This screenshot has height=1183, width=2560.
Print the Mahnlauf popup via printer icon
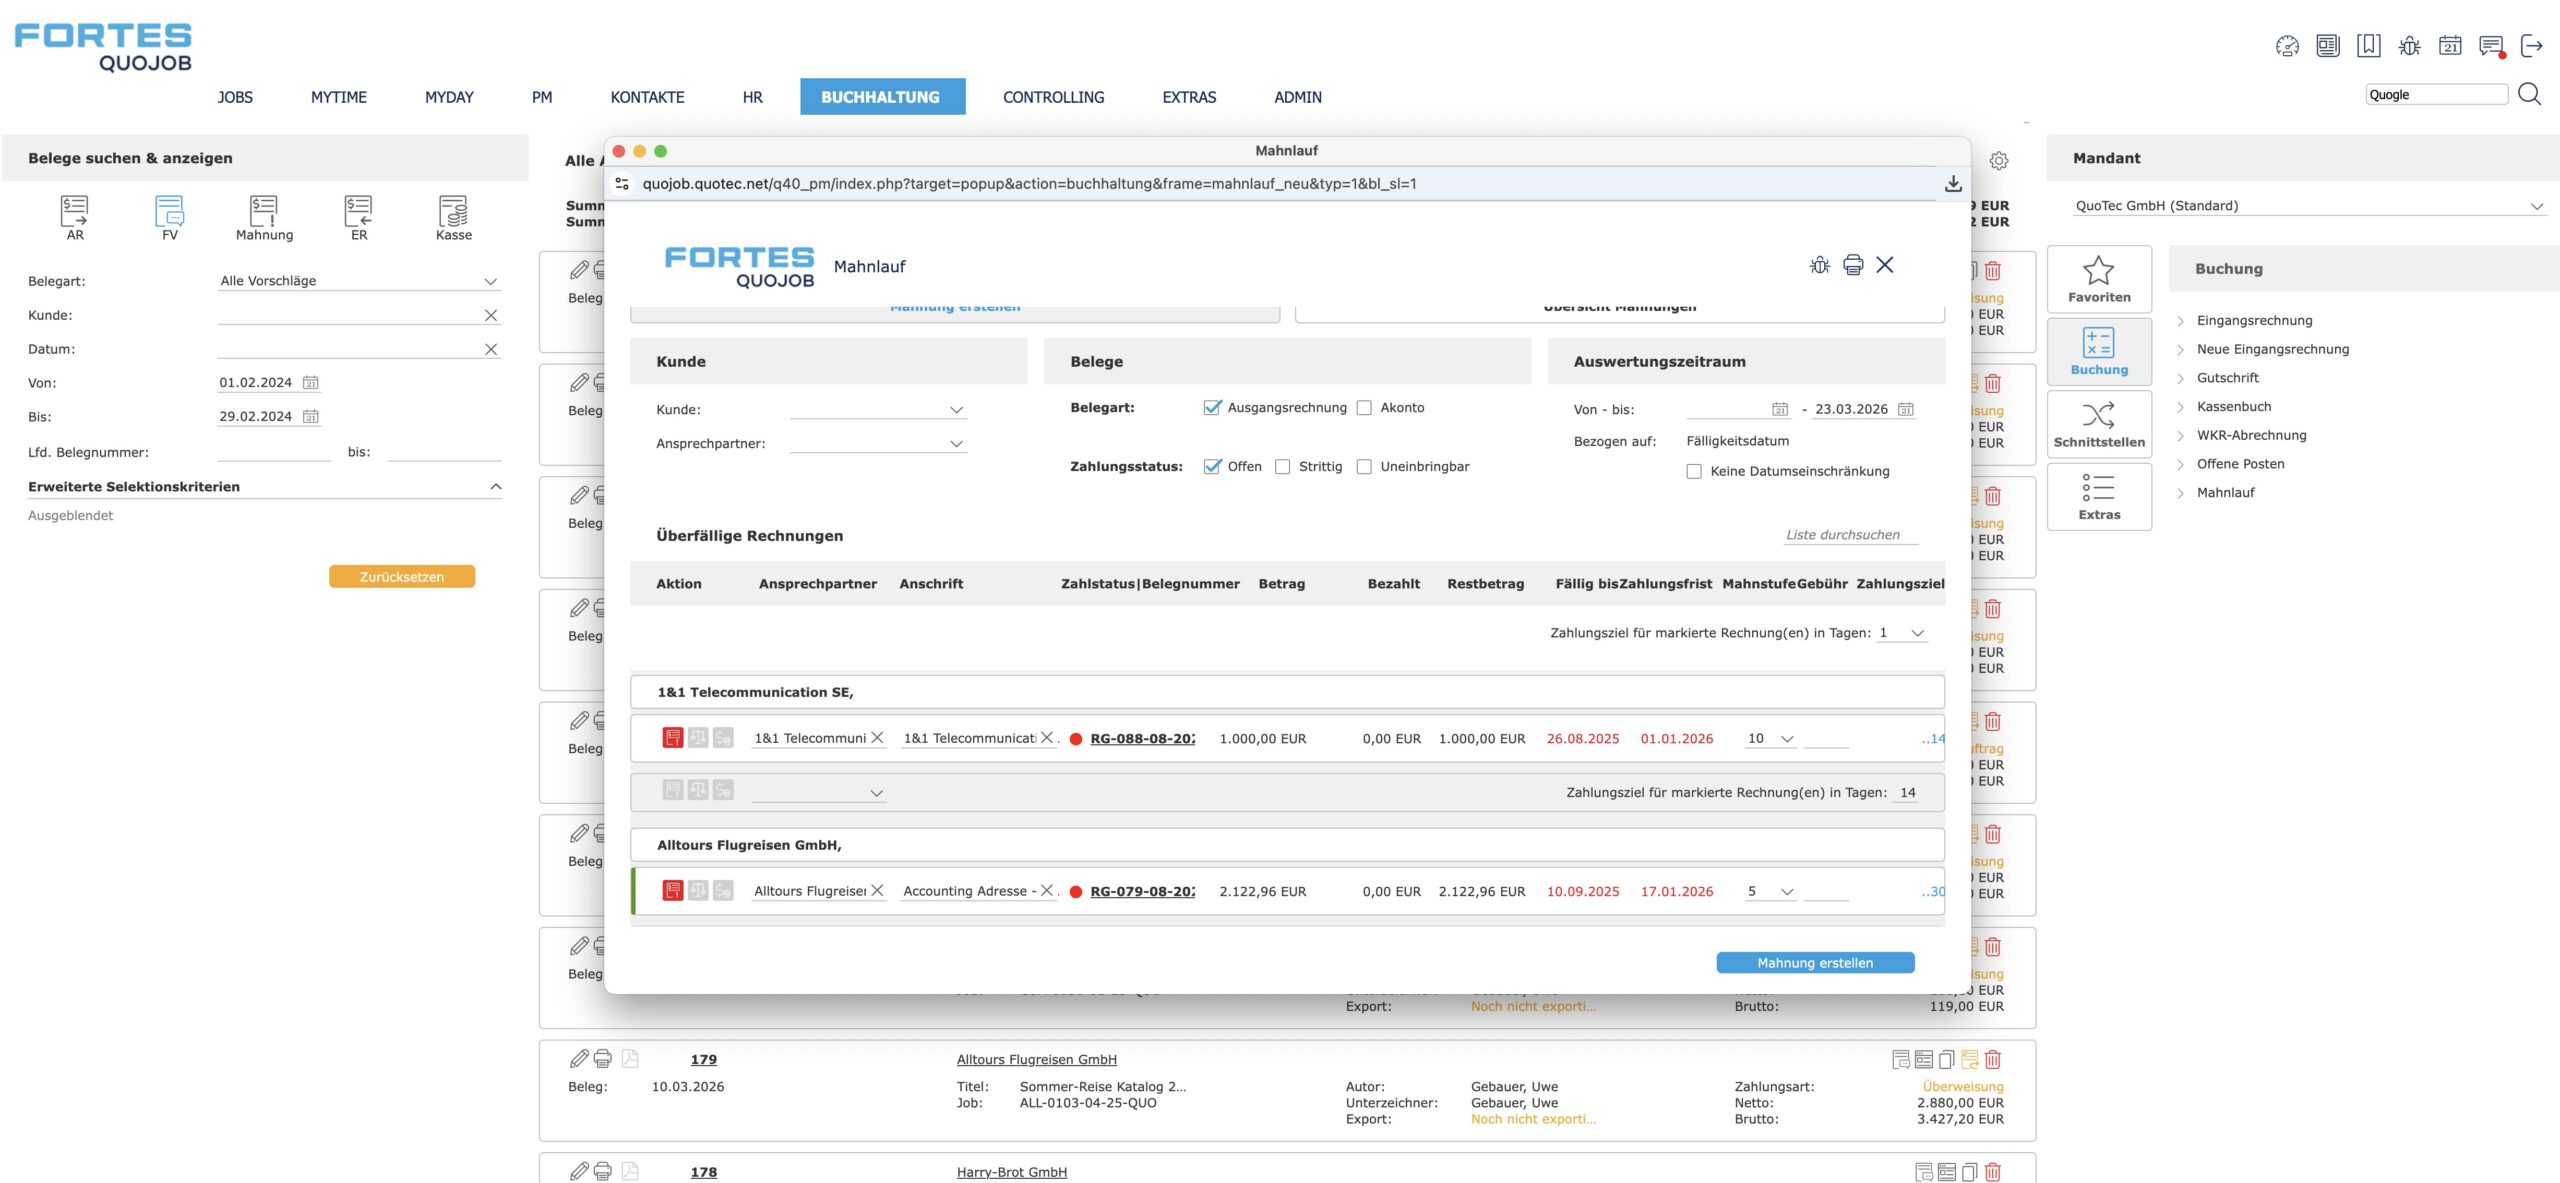click(x=1853, y=265)
